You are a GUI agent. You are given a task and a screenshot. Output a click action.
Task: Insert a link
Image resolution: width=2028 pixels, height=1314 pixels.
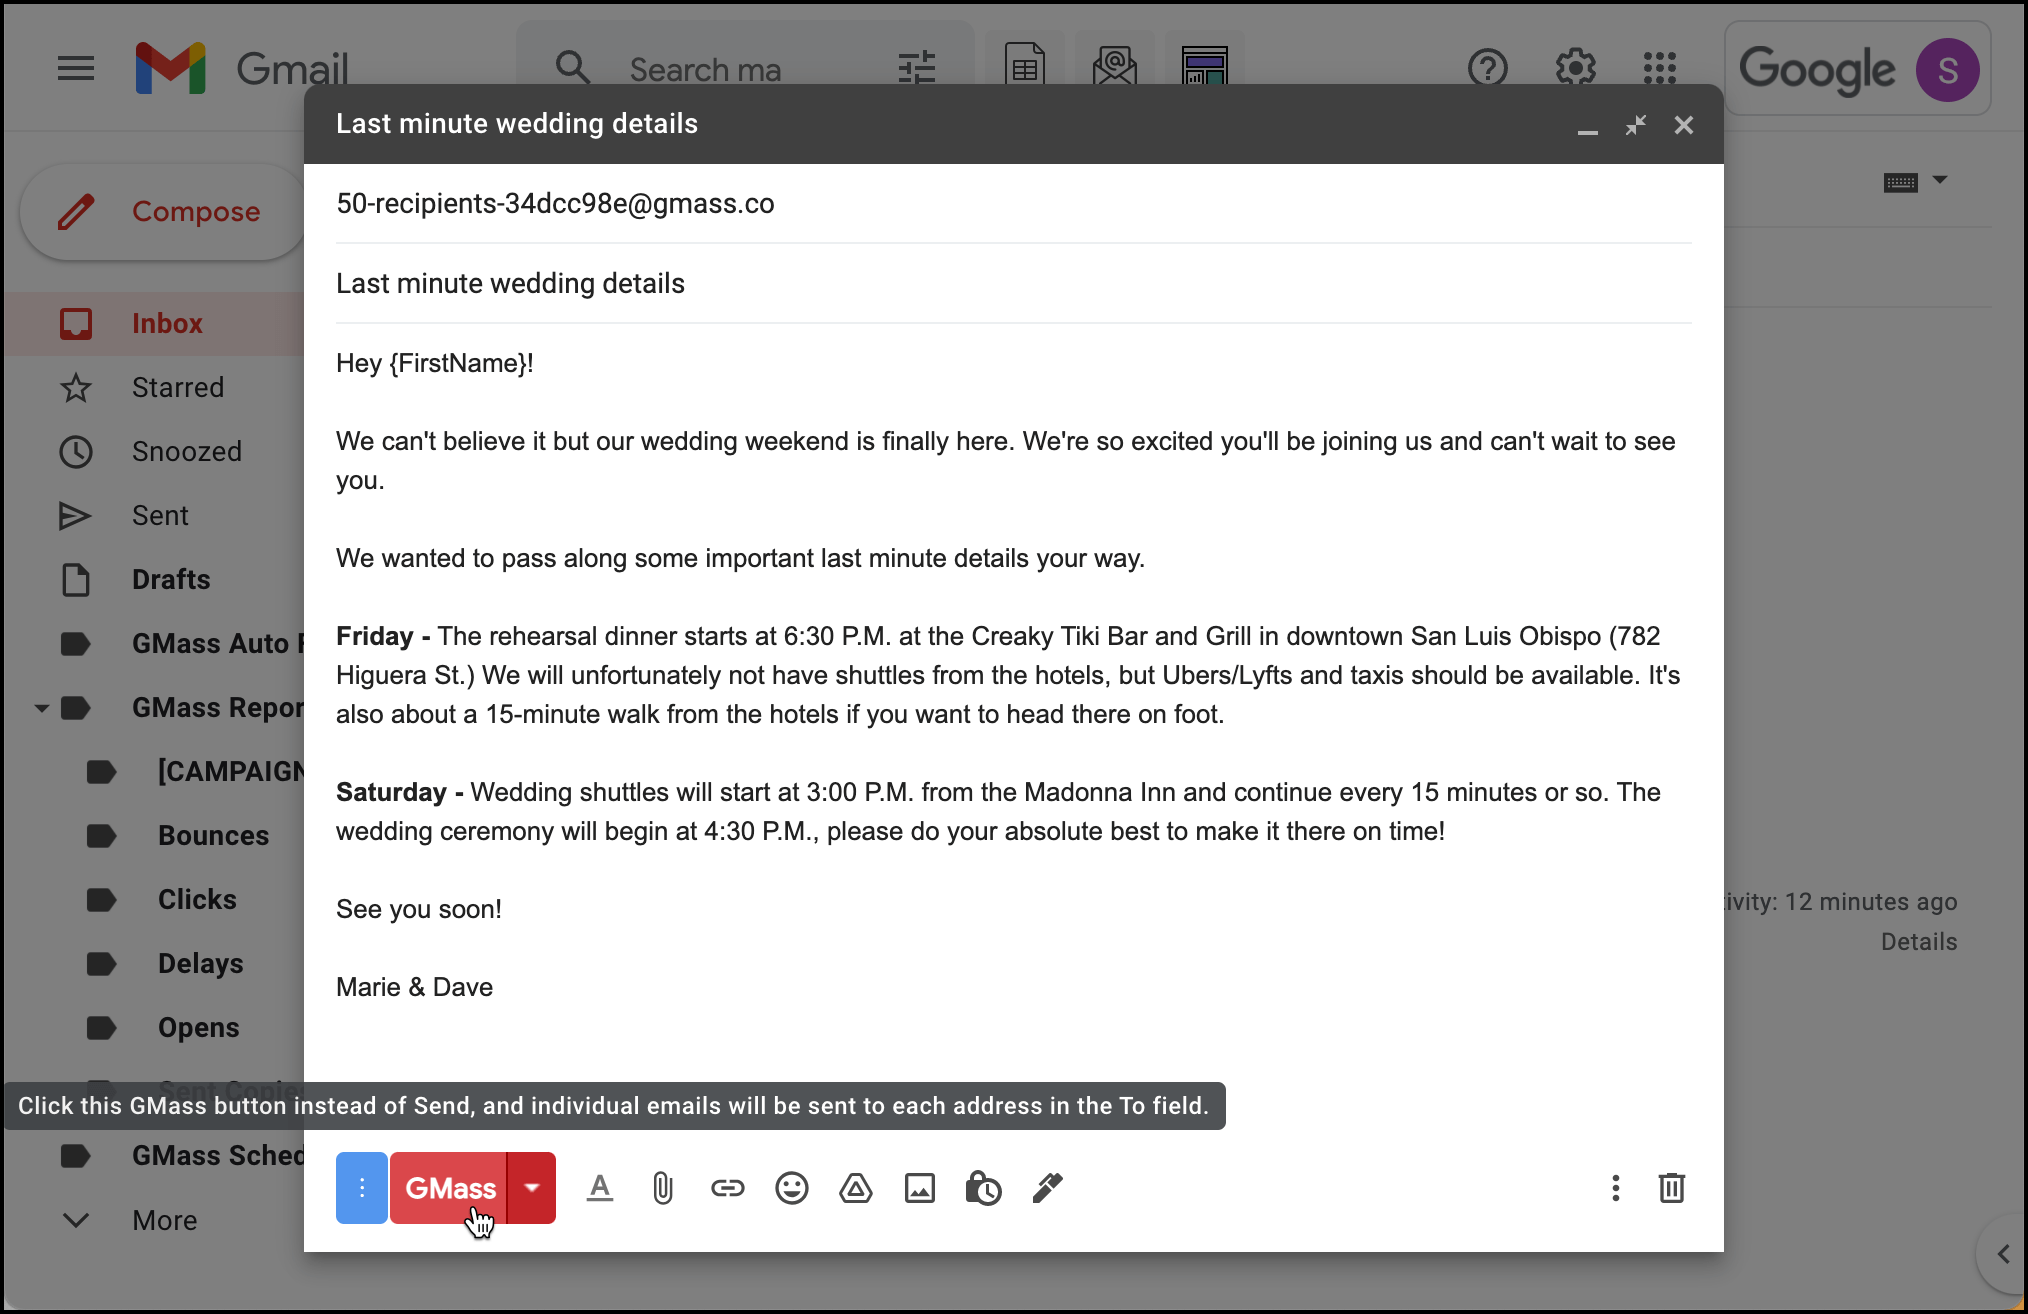point(728,1188)
